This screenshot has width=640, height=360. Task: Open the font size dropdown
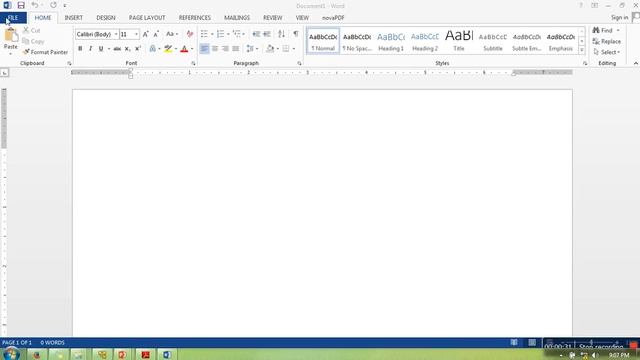coord(136,34)
